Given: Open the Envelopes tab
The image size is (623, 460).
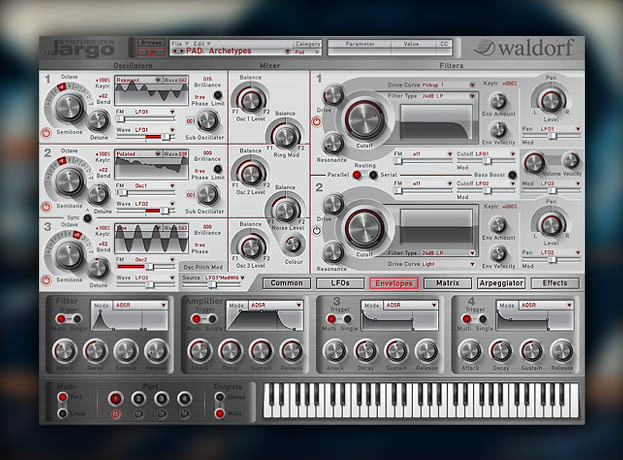Looking at the screenshot, I should click(x=394, y=283).
